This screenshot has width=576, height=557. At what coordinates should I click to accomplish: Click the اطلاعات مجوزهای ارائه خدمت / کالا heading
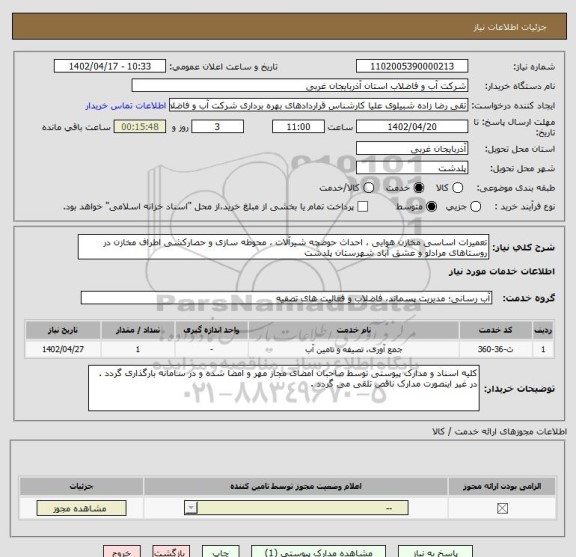pyautogui.click(x=500, y=432)
